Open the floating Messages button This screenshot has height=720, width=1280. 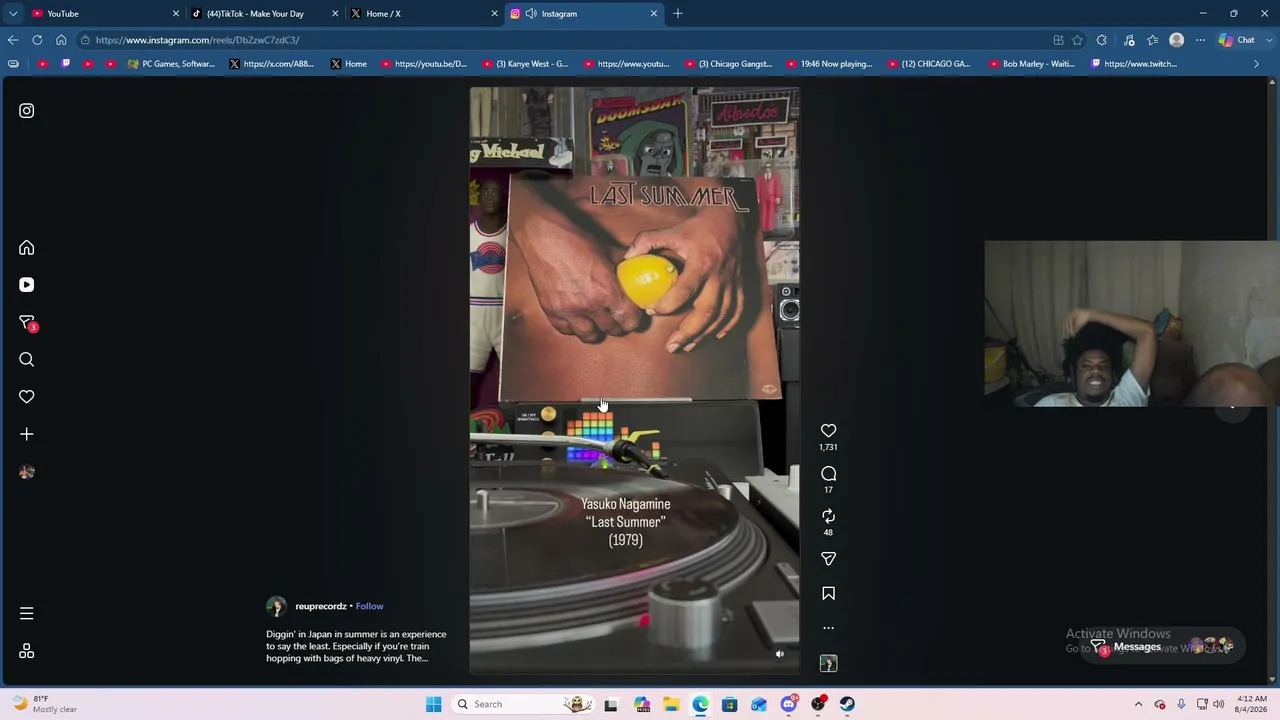1161,647
